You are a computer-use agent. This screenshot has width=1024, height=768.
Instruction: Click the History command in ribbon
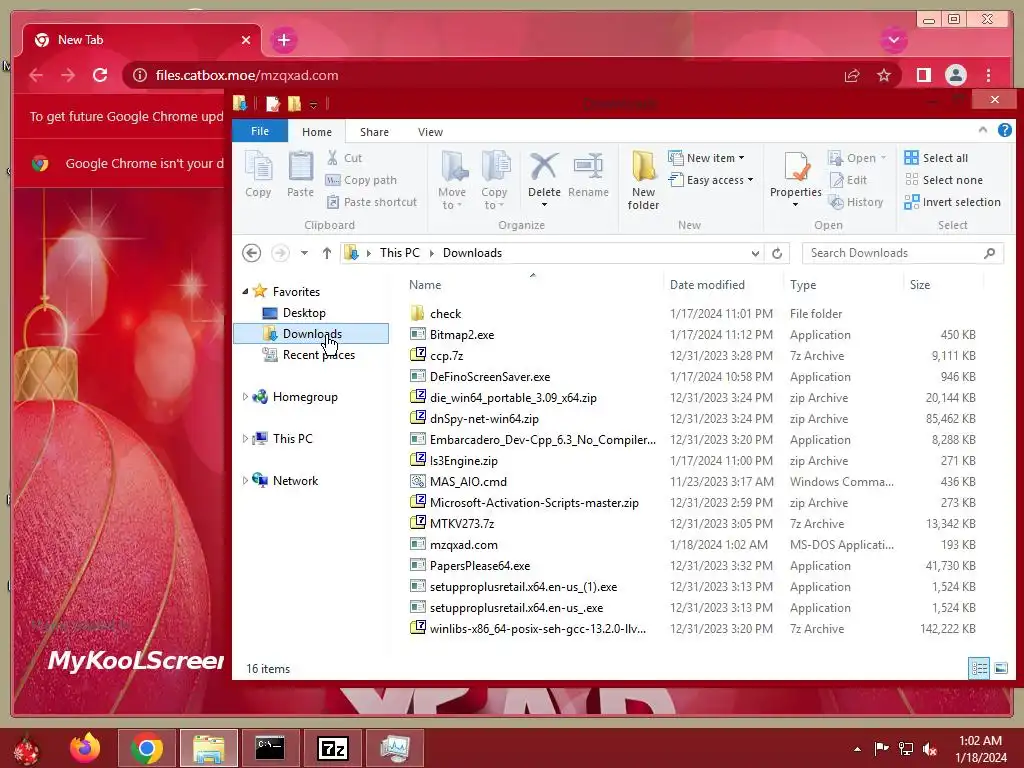[x=856, y=202]
